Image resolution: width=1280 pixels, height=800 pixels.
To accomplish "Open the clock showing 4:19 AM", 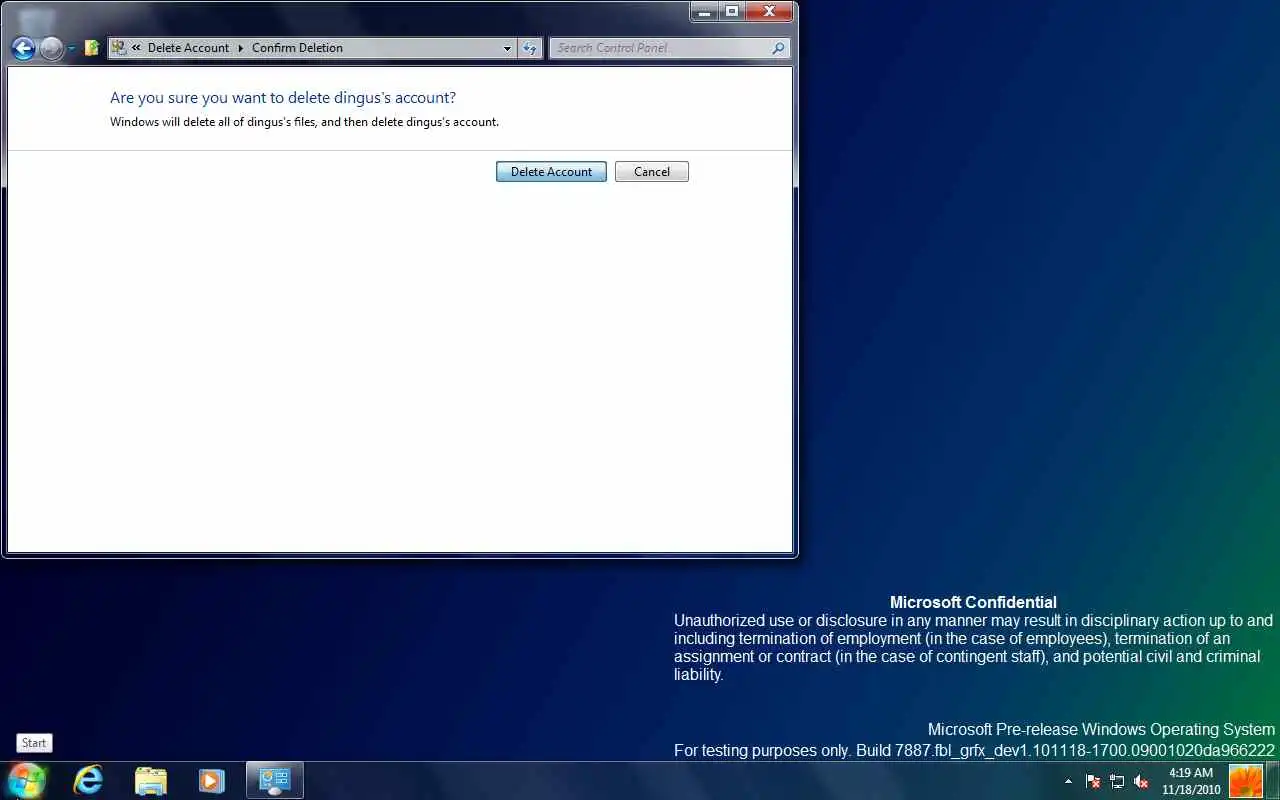I will coord(1191,781).
